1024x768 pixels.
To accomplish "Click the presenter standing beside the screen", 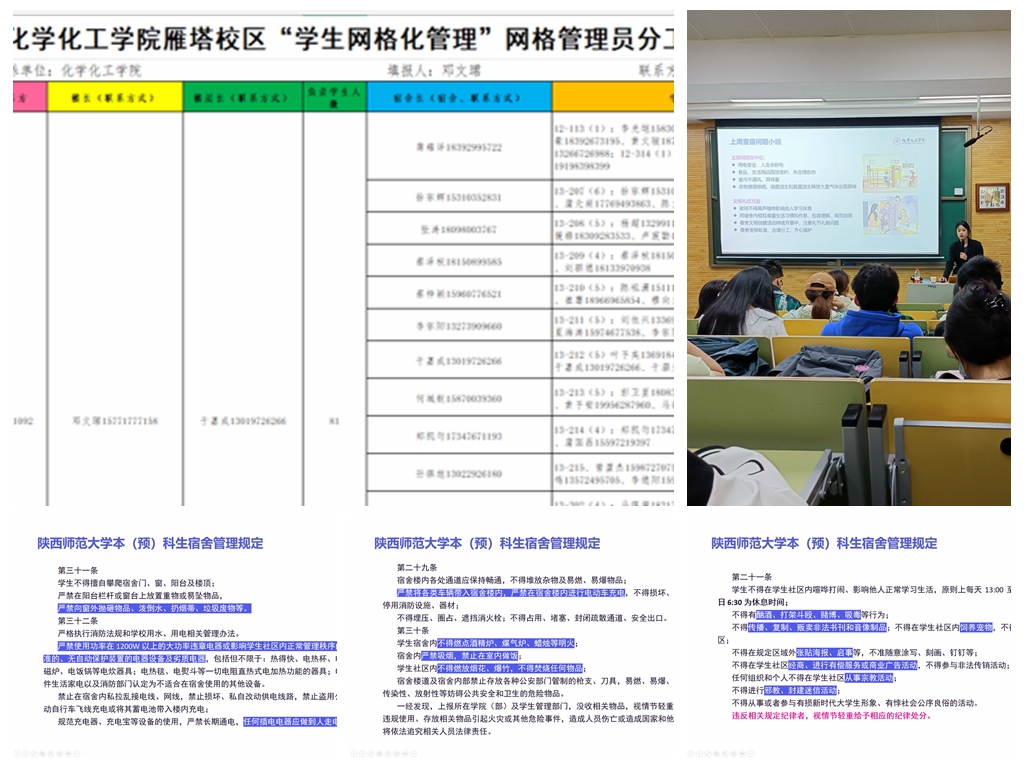I will (x=962, y=250).
